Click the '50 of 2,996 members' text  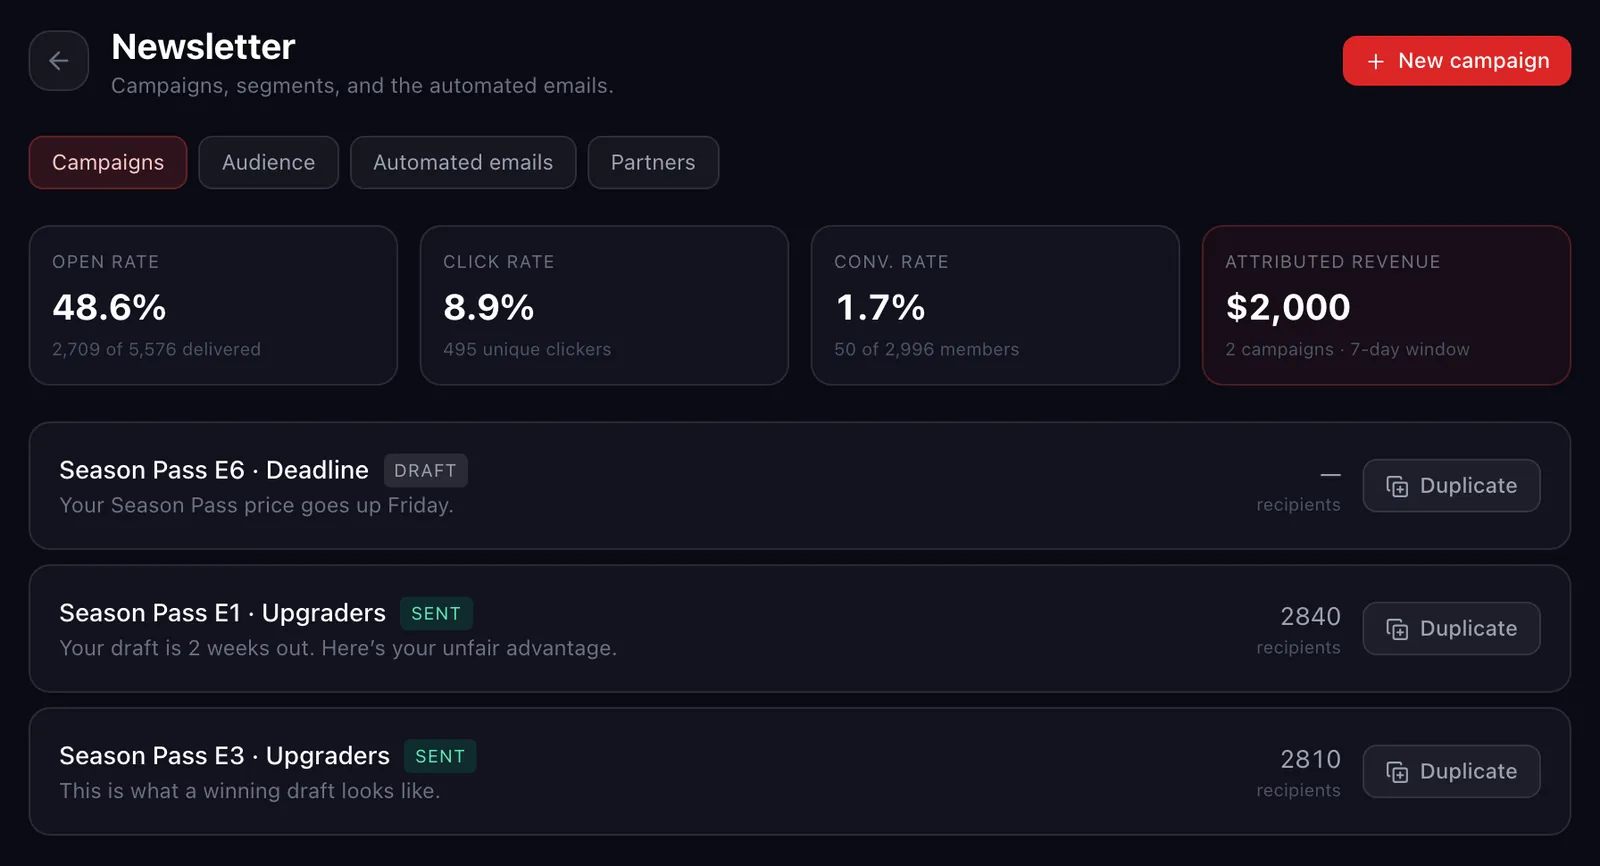click(x=927, y=349)
